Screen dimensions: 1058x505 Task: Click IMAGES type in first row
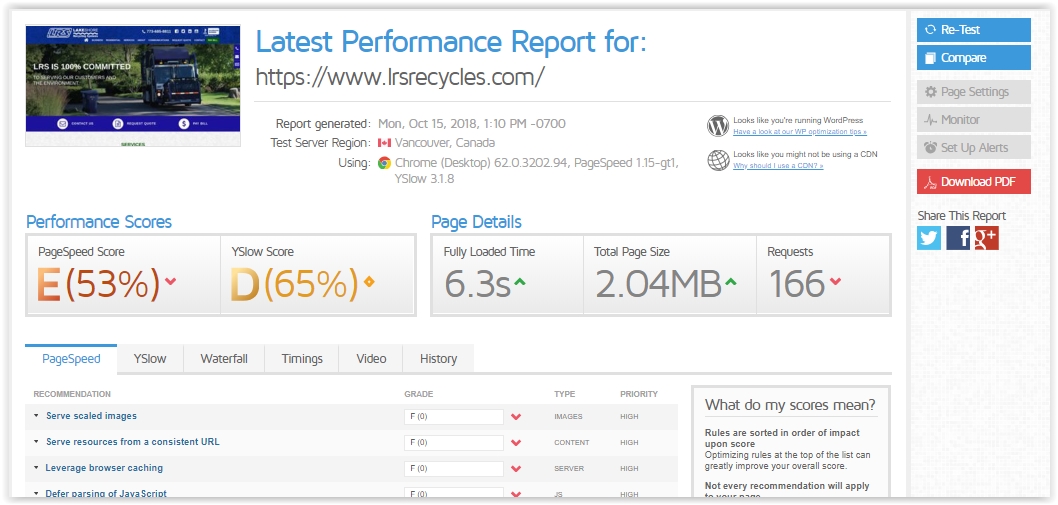[567, 417]
